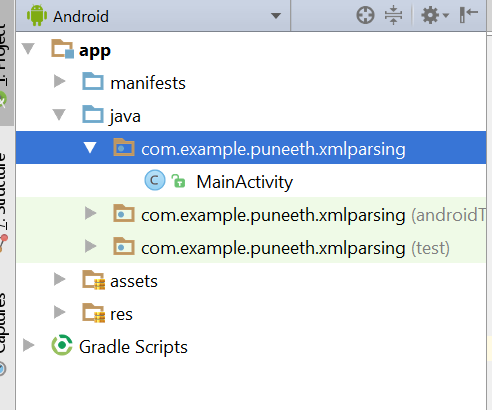Expand the xmlparsing (test) package
The image size is (492, 410).
pyautogui.click(x=90, y=246)
